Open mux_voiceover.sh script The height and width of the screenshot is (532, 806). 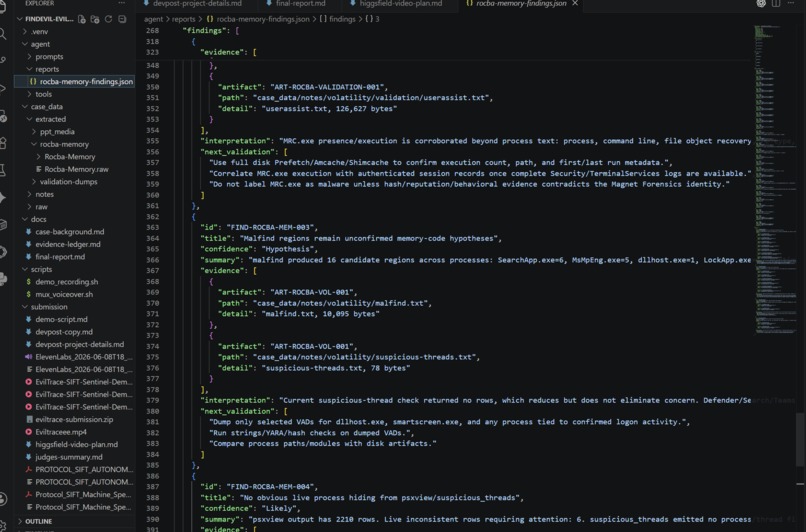[x=75, y=294]
